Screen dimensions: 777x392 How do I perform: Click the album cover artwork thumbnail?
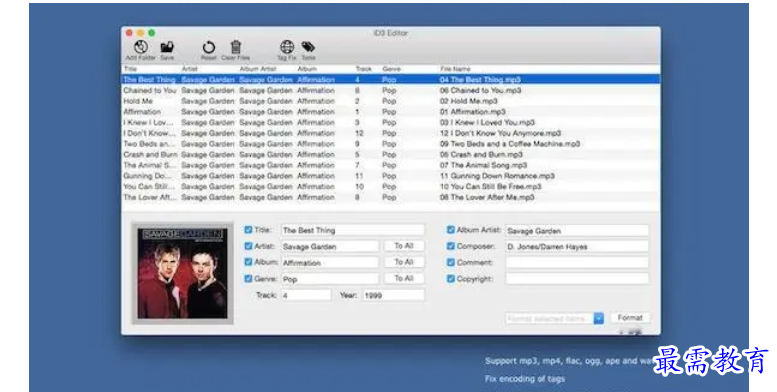point(182,273)
